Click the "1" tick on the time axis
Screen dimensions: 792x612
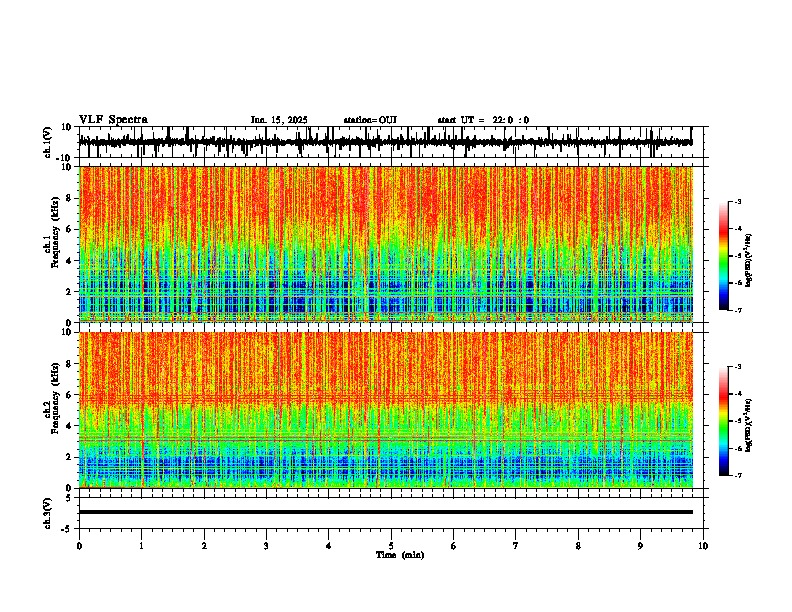coord(141,546)
